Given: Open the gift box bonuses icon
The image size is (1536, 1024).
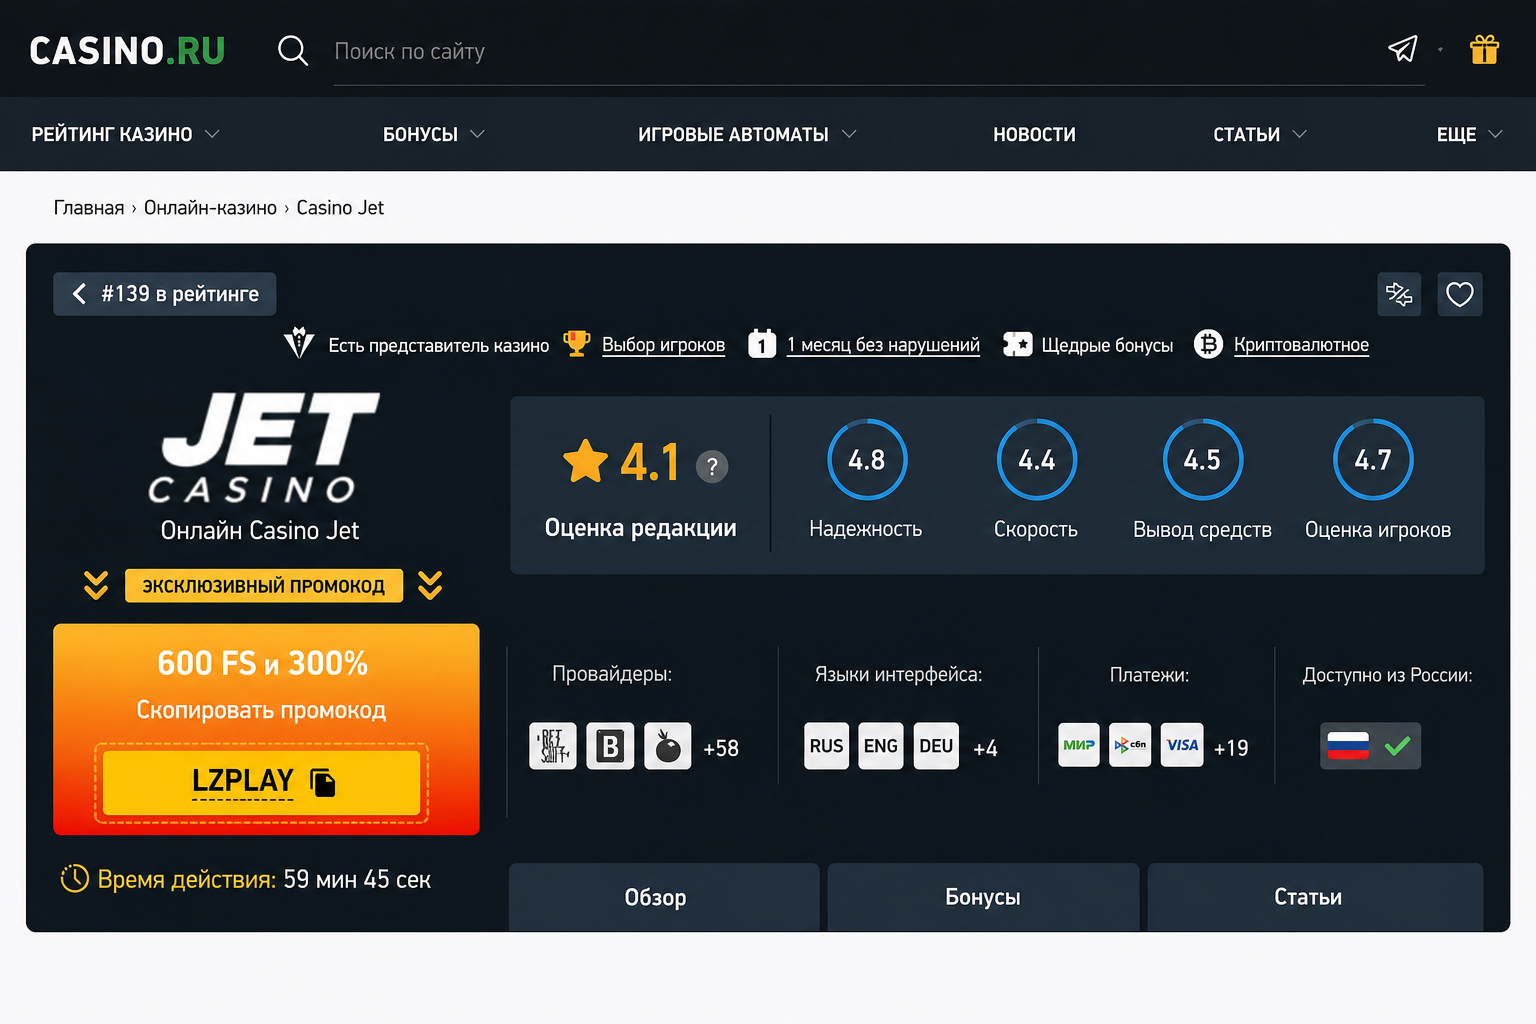Looking at the screenshot, I should tap(1484, 49).
